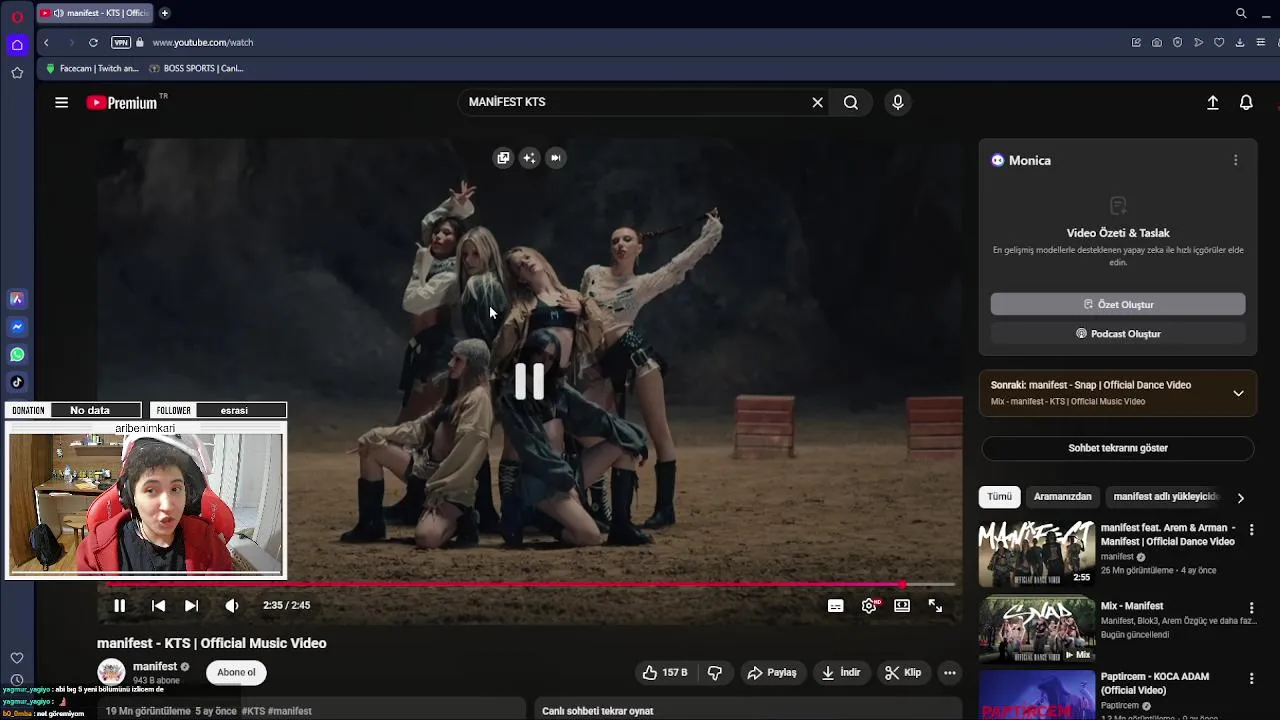The image size is (1280, 720).
Task: Take a snapshot with camera icon
Action: (1157, 43)
